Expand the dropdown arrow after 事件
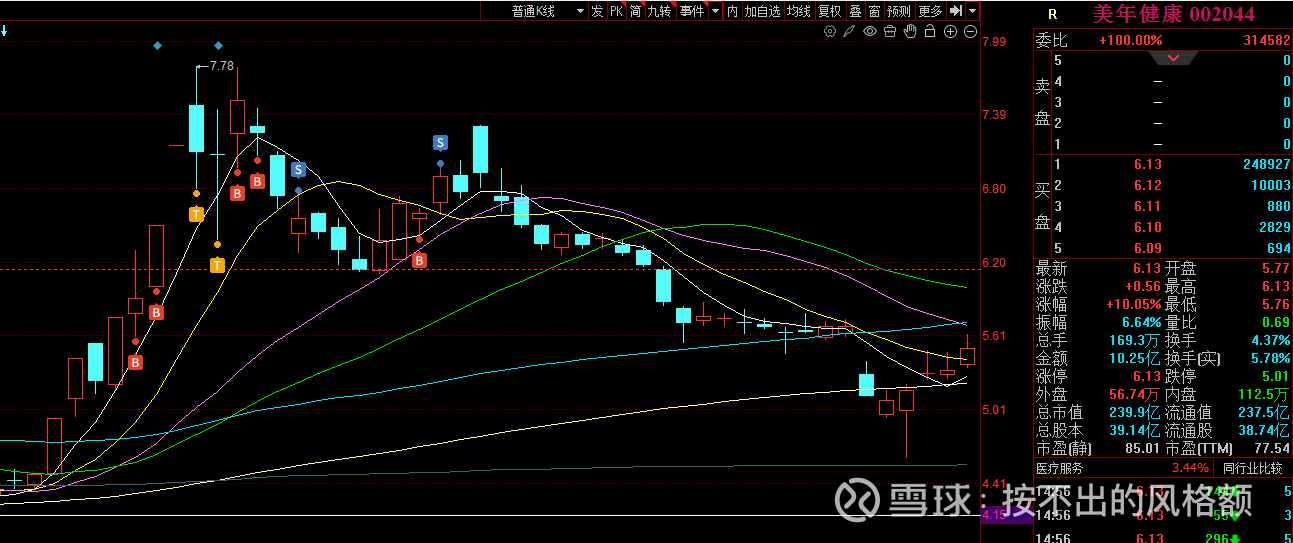The height and width of the screenshot is (543, 1293). [715, 11]
